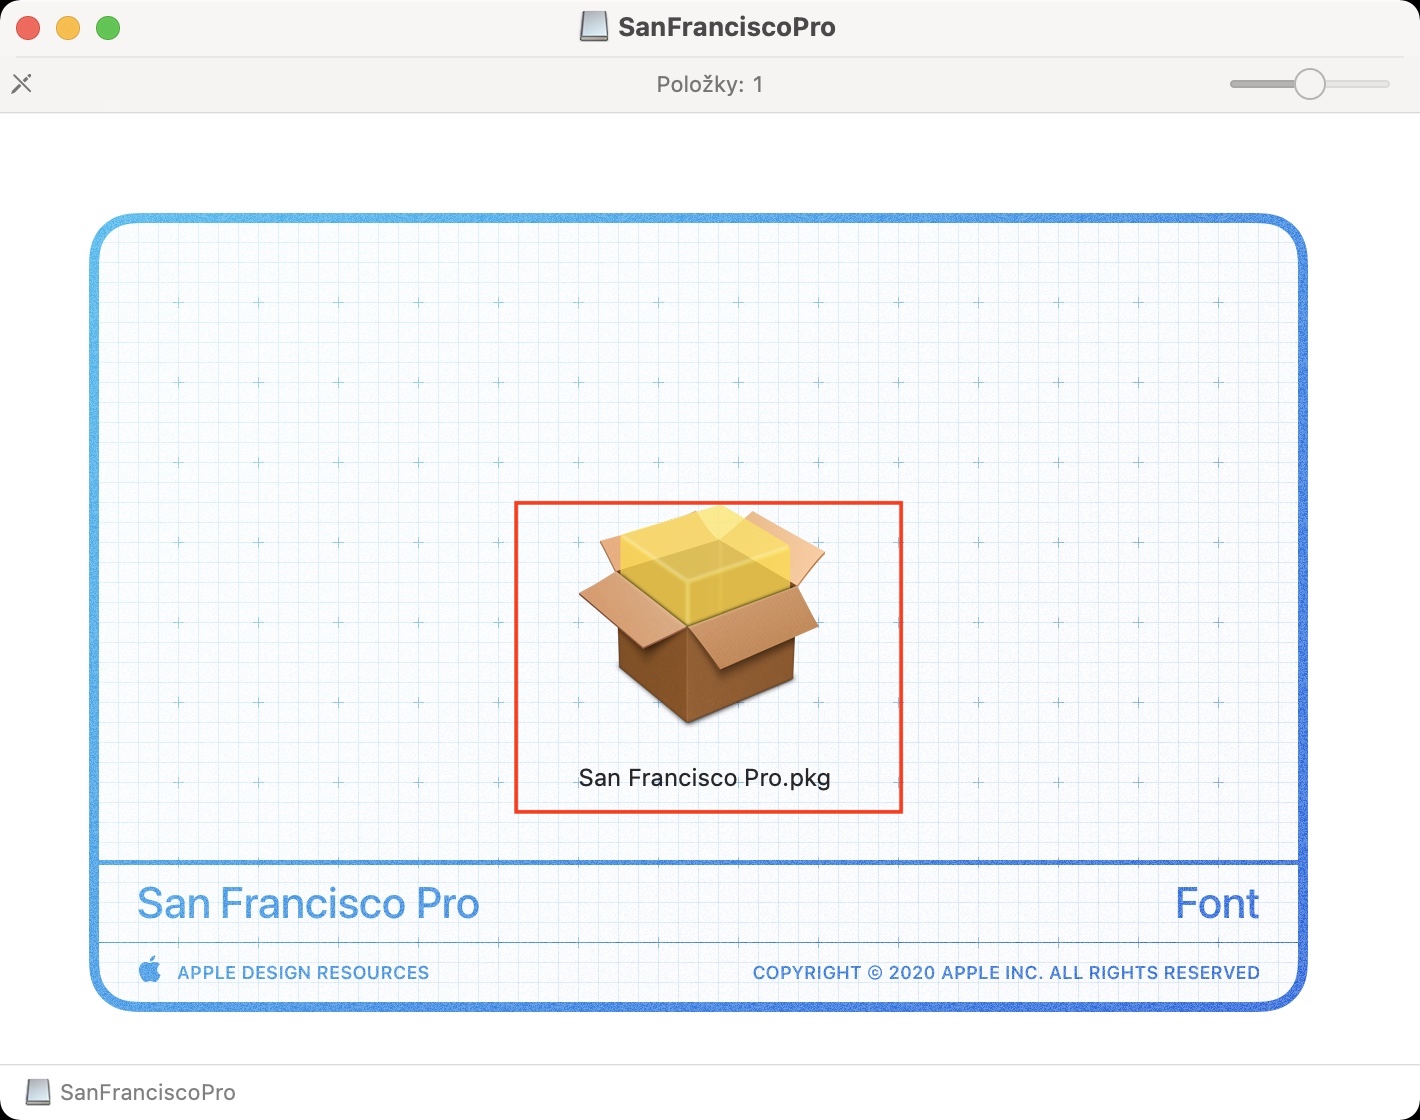The height and width of the screenshot is (1120, 1420).
Task: Select 'SanFranciscoPro' in the bottom path bar
Action: (148, 1092)
